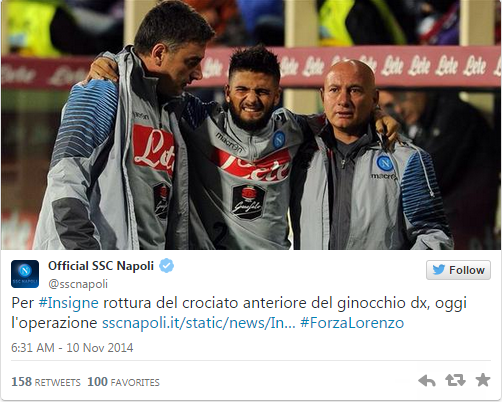The image size is (502, 402).
Task: Click the blue verified badge
Action: pyautogui.click(x=166, y=266)
